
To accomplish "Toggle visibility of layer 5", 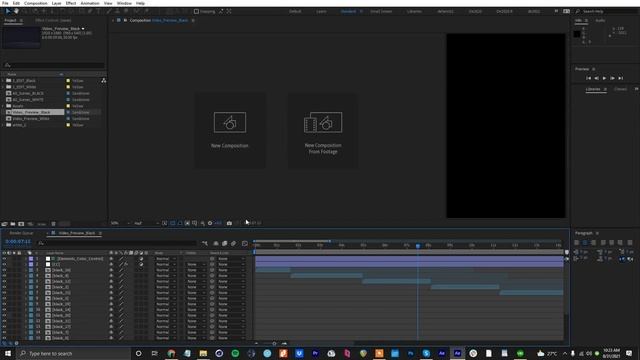I will pos(4,282).
